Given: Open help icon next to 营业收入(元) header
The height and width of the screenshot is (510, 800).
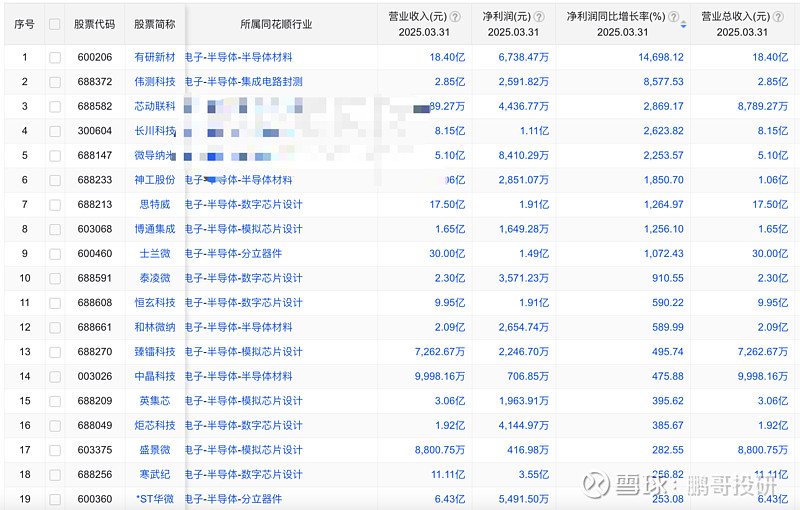Looking at the screenshot, I should click(455, 17).
